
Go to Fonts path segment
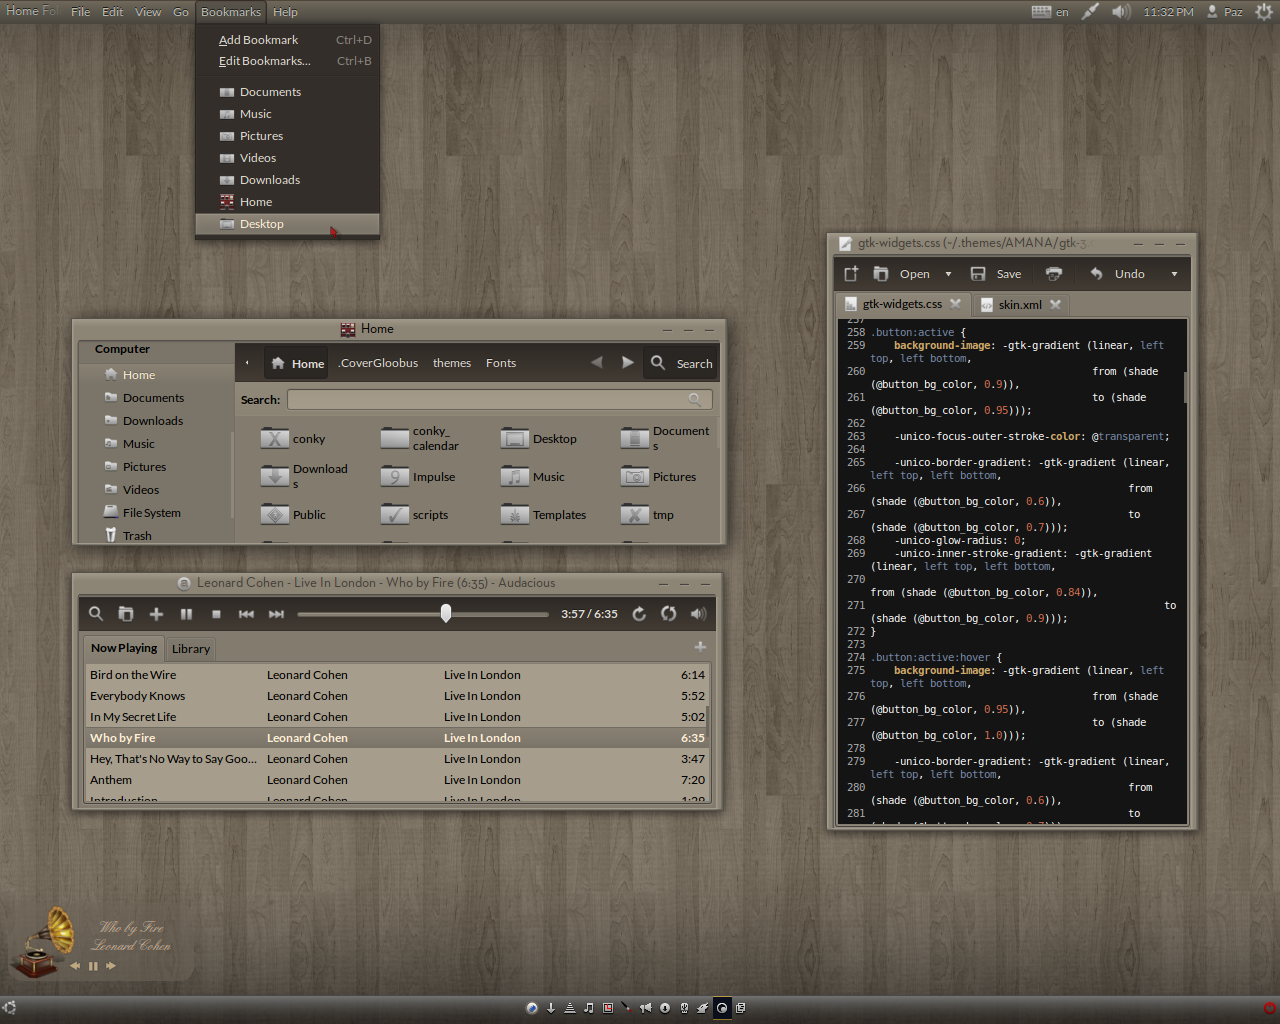click(501, 363)
